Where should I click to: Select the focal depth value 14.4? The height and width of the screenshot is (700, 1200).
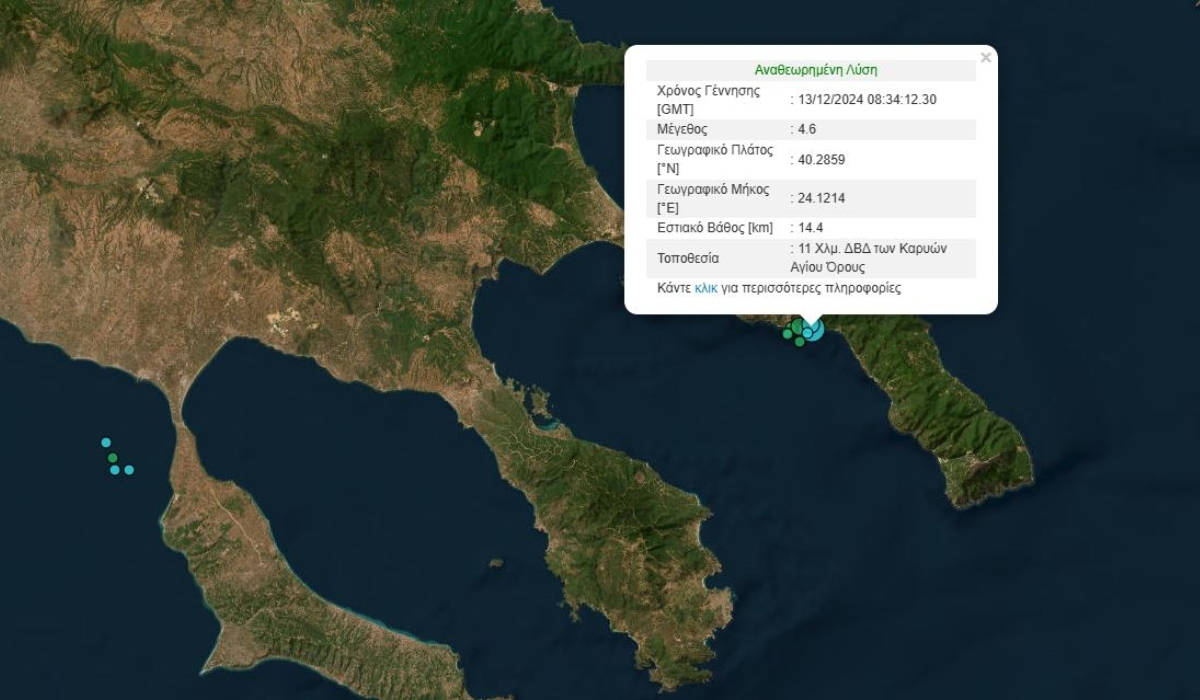pos(810,228)
